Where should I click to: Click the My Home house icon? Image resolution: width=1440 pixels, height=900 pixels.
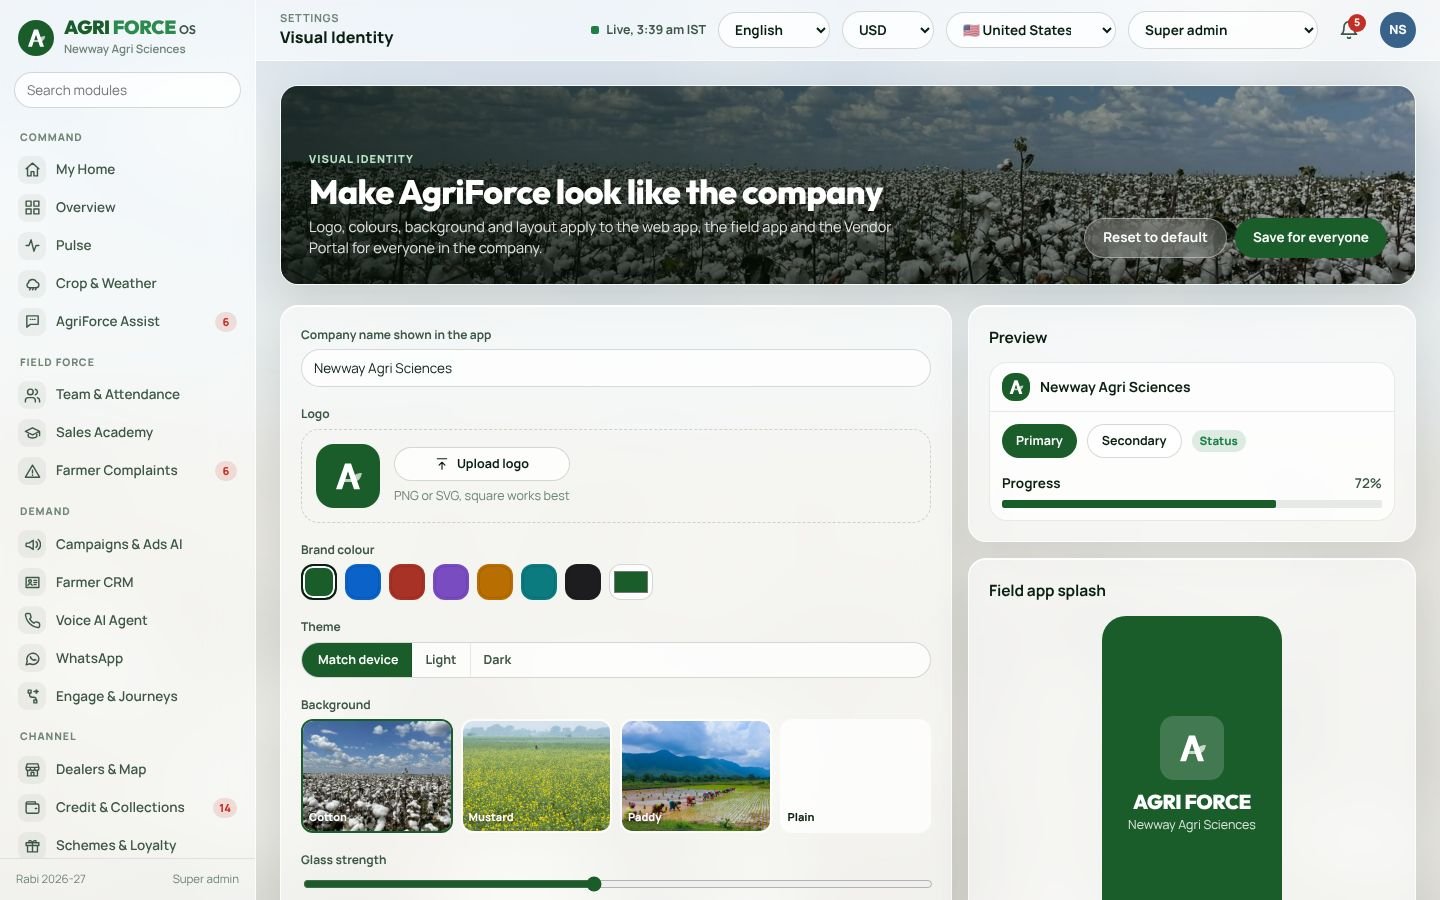33,170
